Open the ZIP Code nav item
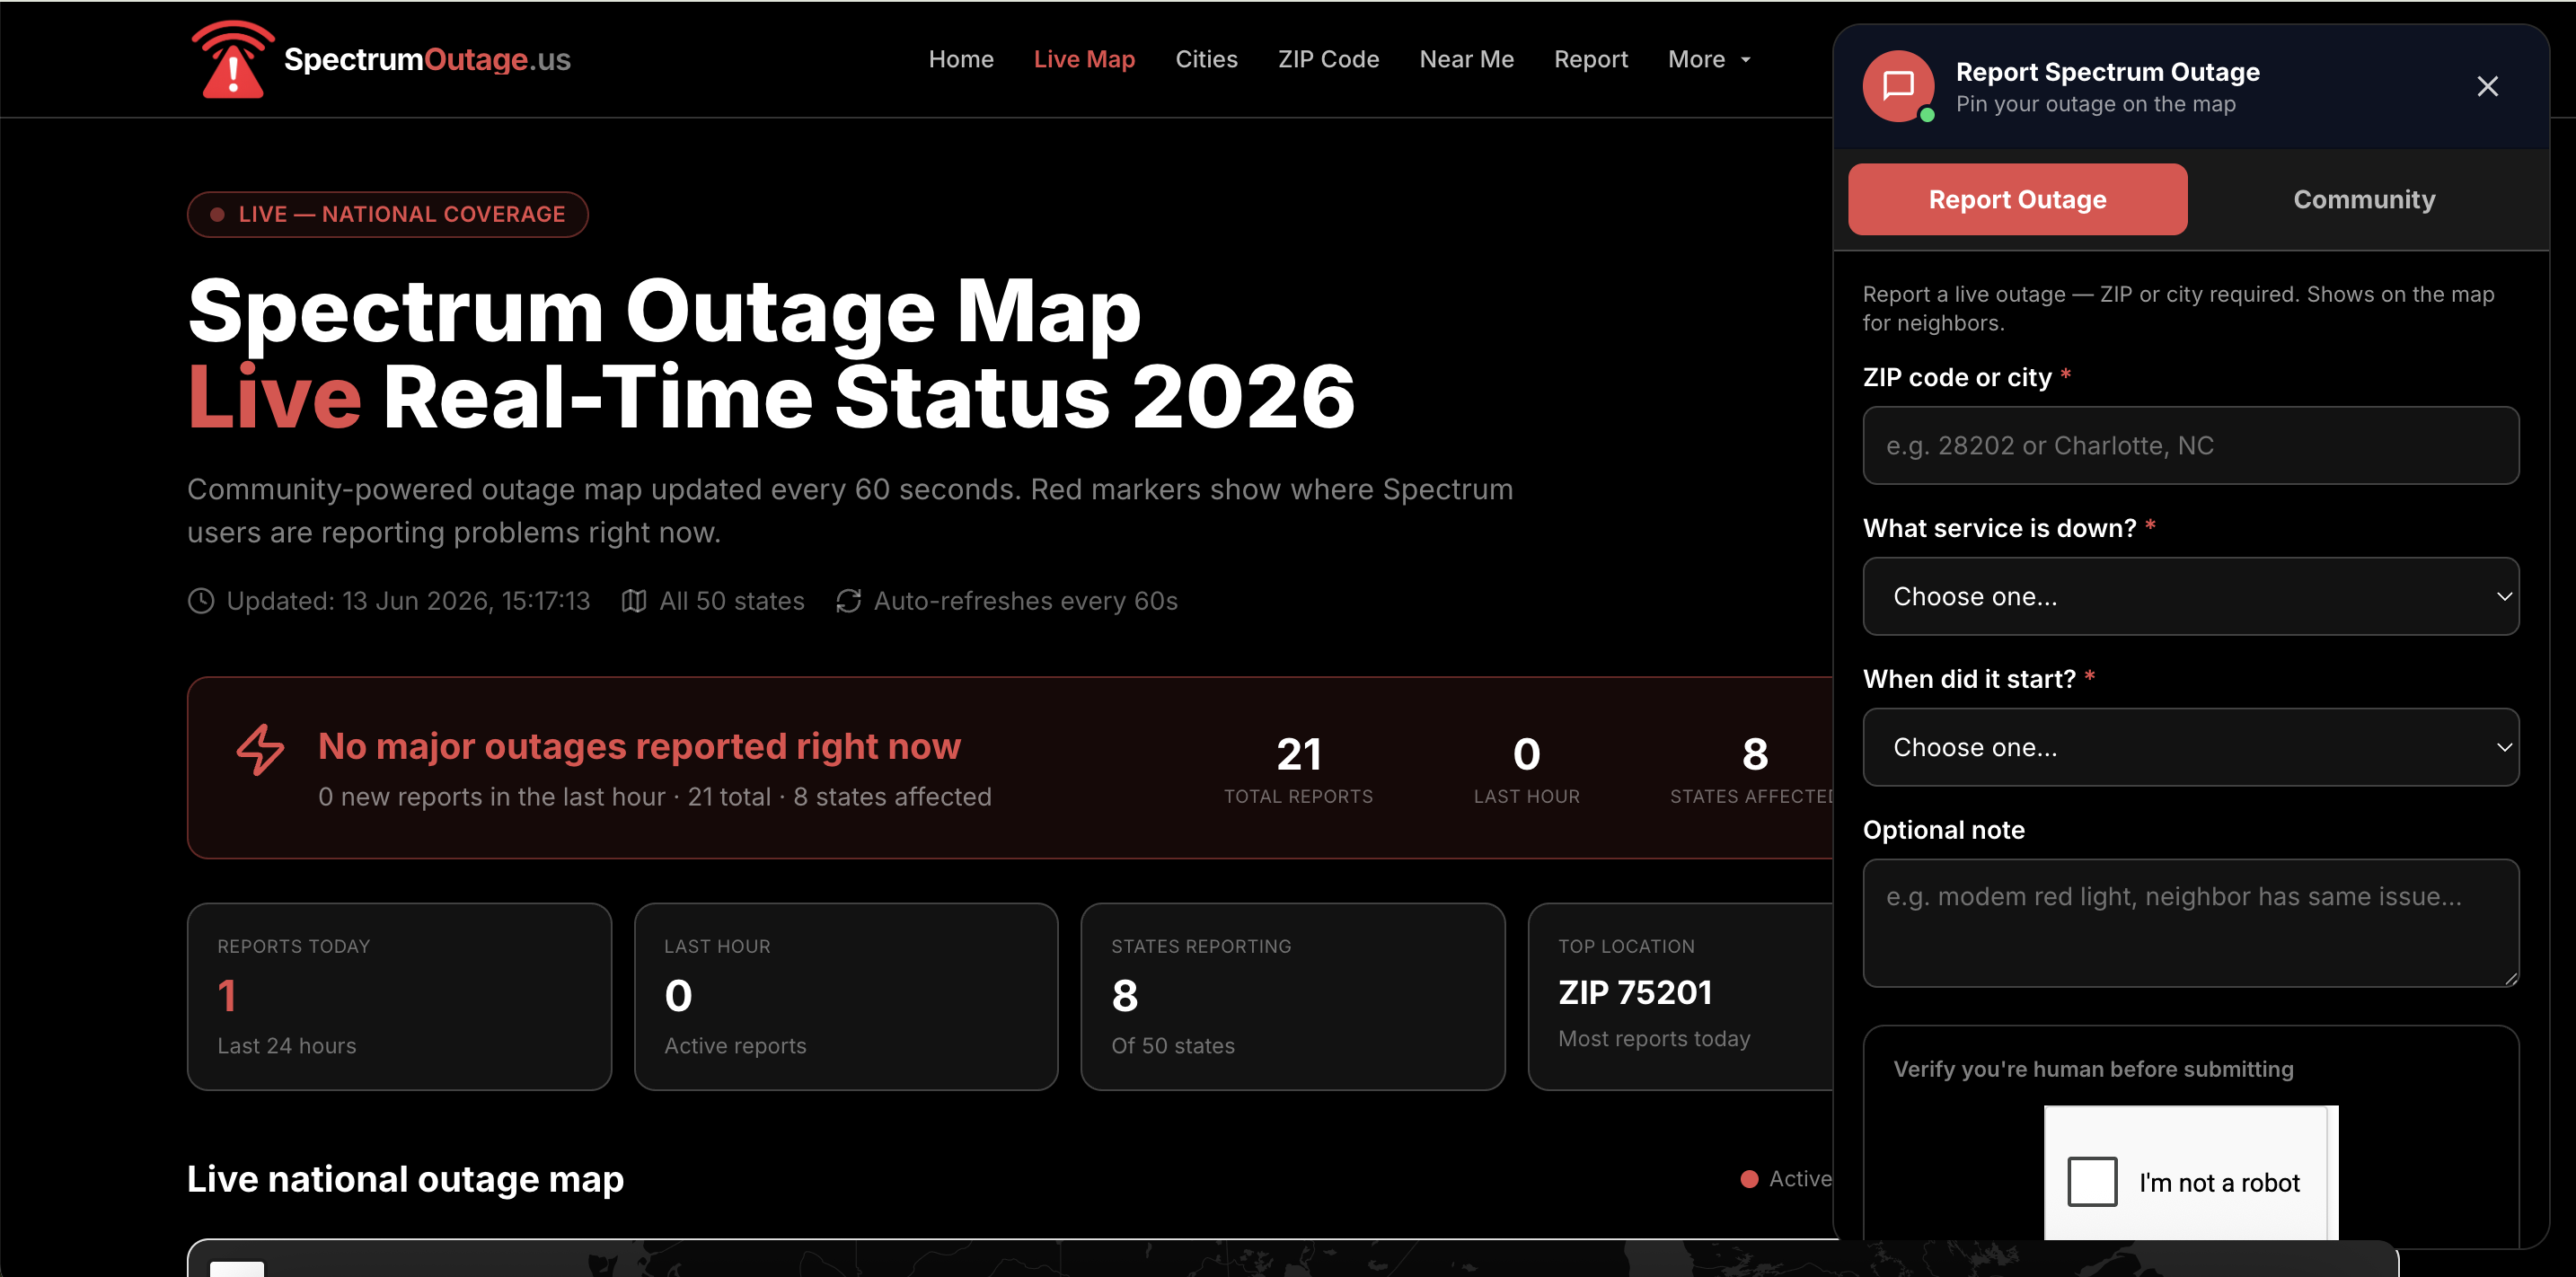The width and height of the screenshot is (2576, 1277). (1328, 59)
